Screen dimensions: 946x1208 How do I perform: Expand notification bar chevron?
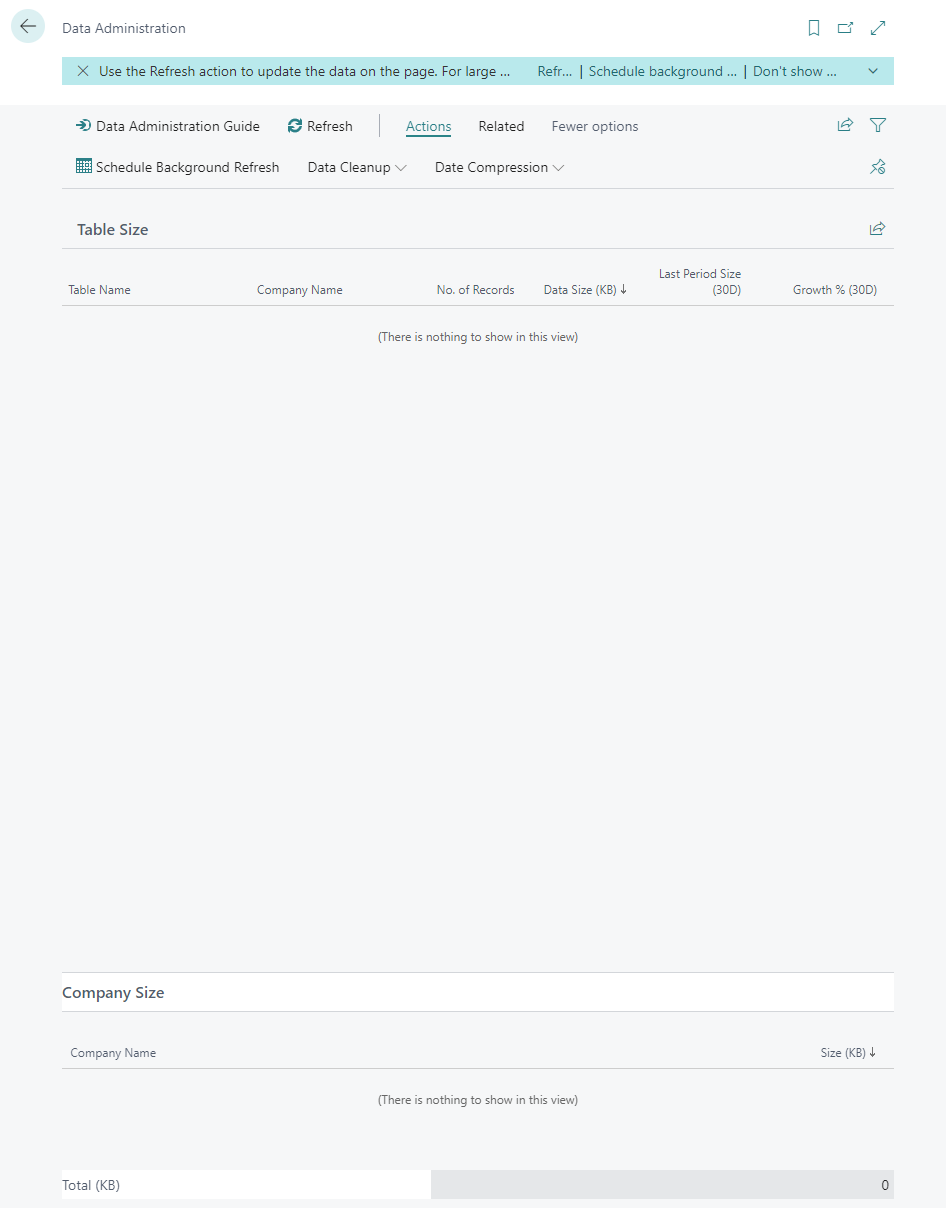[873, 71]
